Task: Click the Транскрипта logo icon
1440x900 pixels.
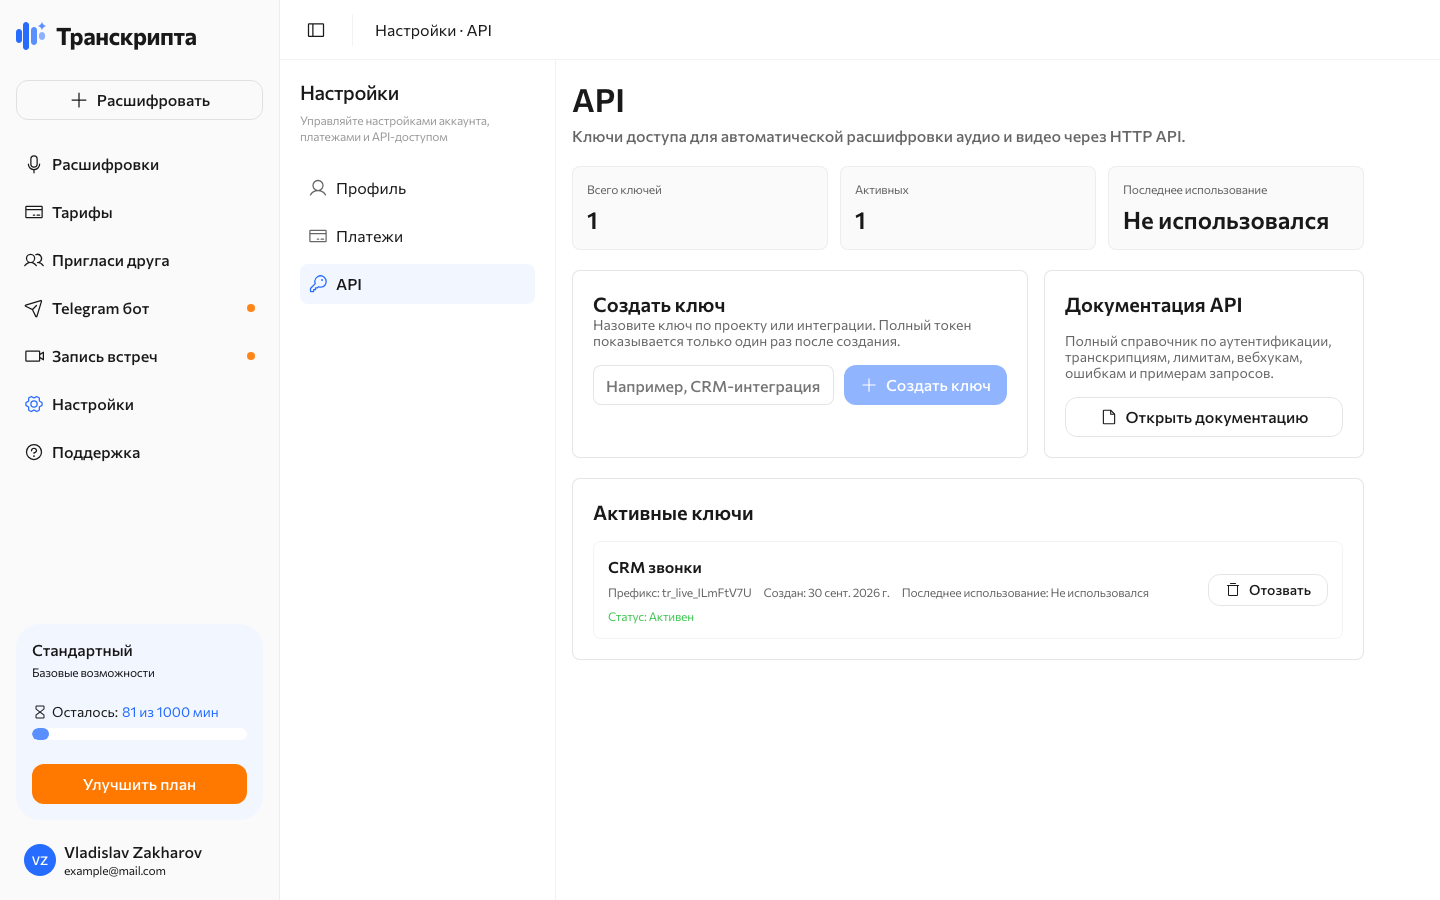Action: [x=31, y=36]
